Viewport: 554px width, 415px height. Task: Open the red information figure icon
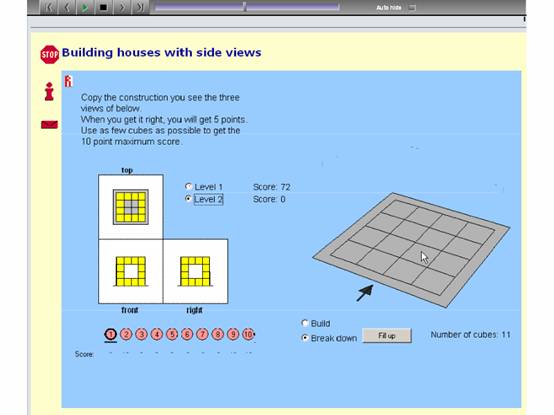pos(49,91)
